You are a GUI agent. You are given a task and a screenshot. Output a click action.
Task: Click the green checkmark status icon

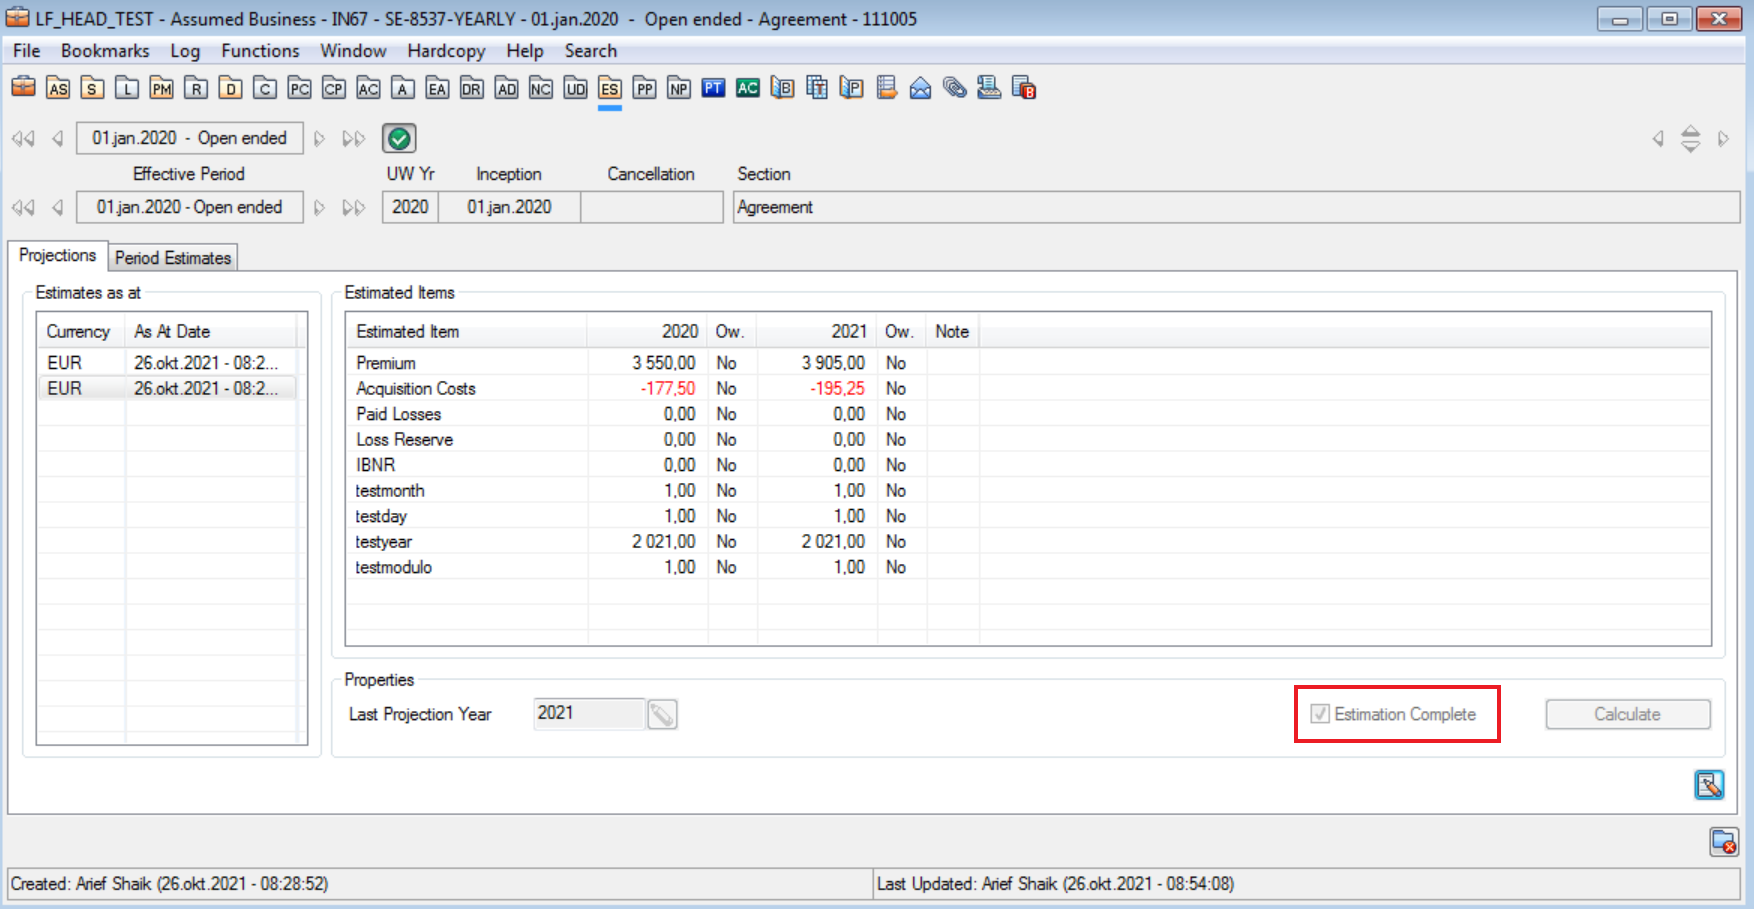click(399, 139)
